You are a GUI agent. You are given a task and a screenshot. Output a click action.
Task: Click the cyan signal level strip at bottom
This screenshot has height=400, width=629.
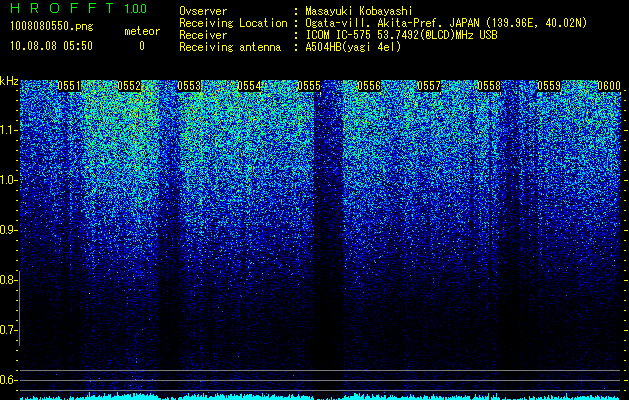click(x=320, y=396)
